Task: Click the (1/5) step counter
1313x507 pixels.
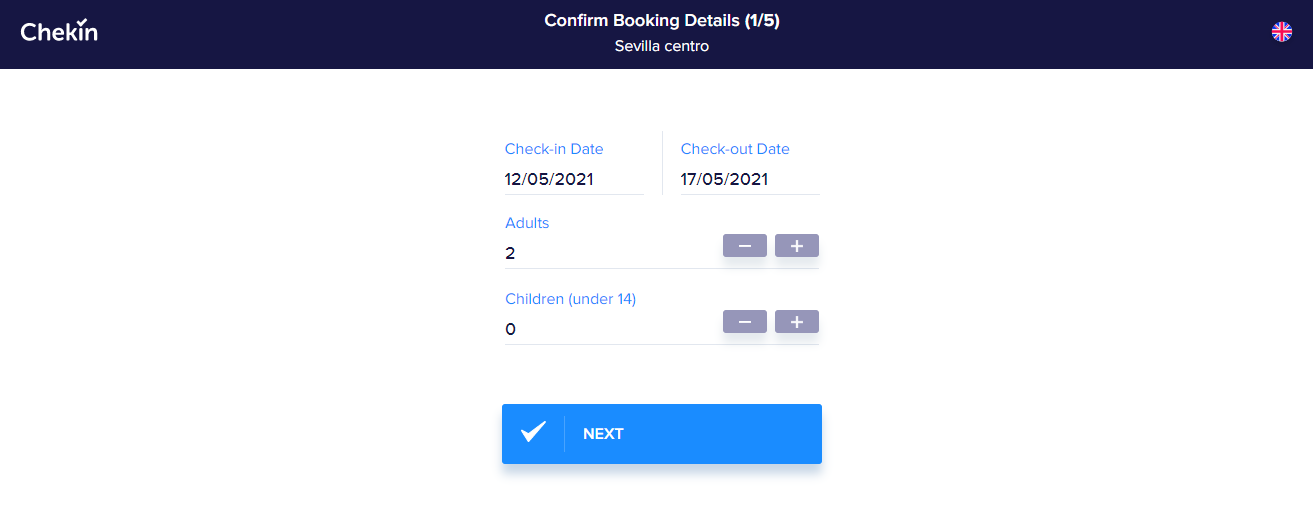Action: [x=762, y=21]
